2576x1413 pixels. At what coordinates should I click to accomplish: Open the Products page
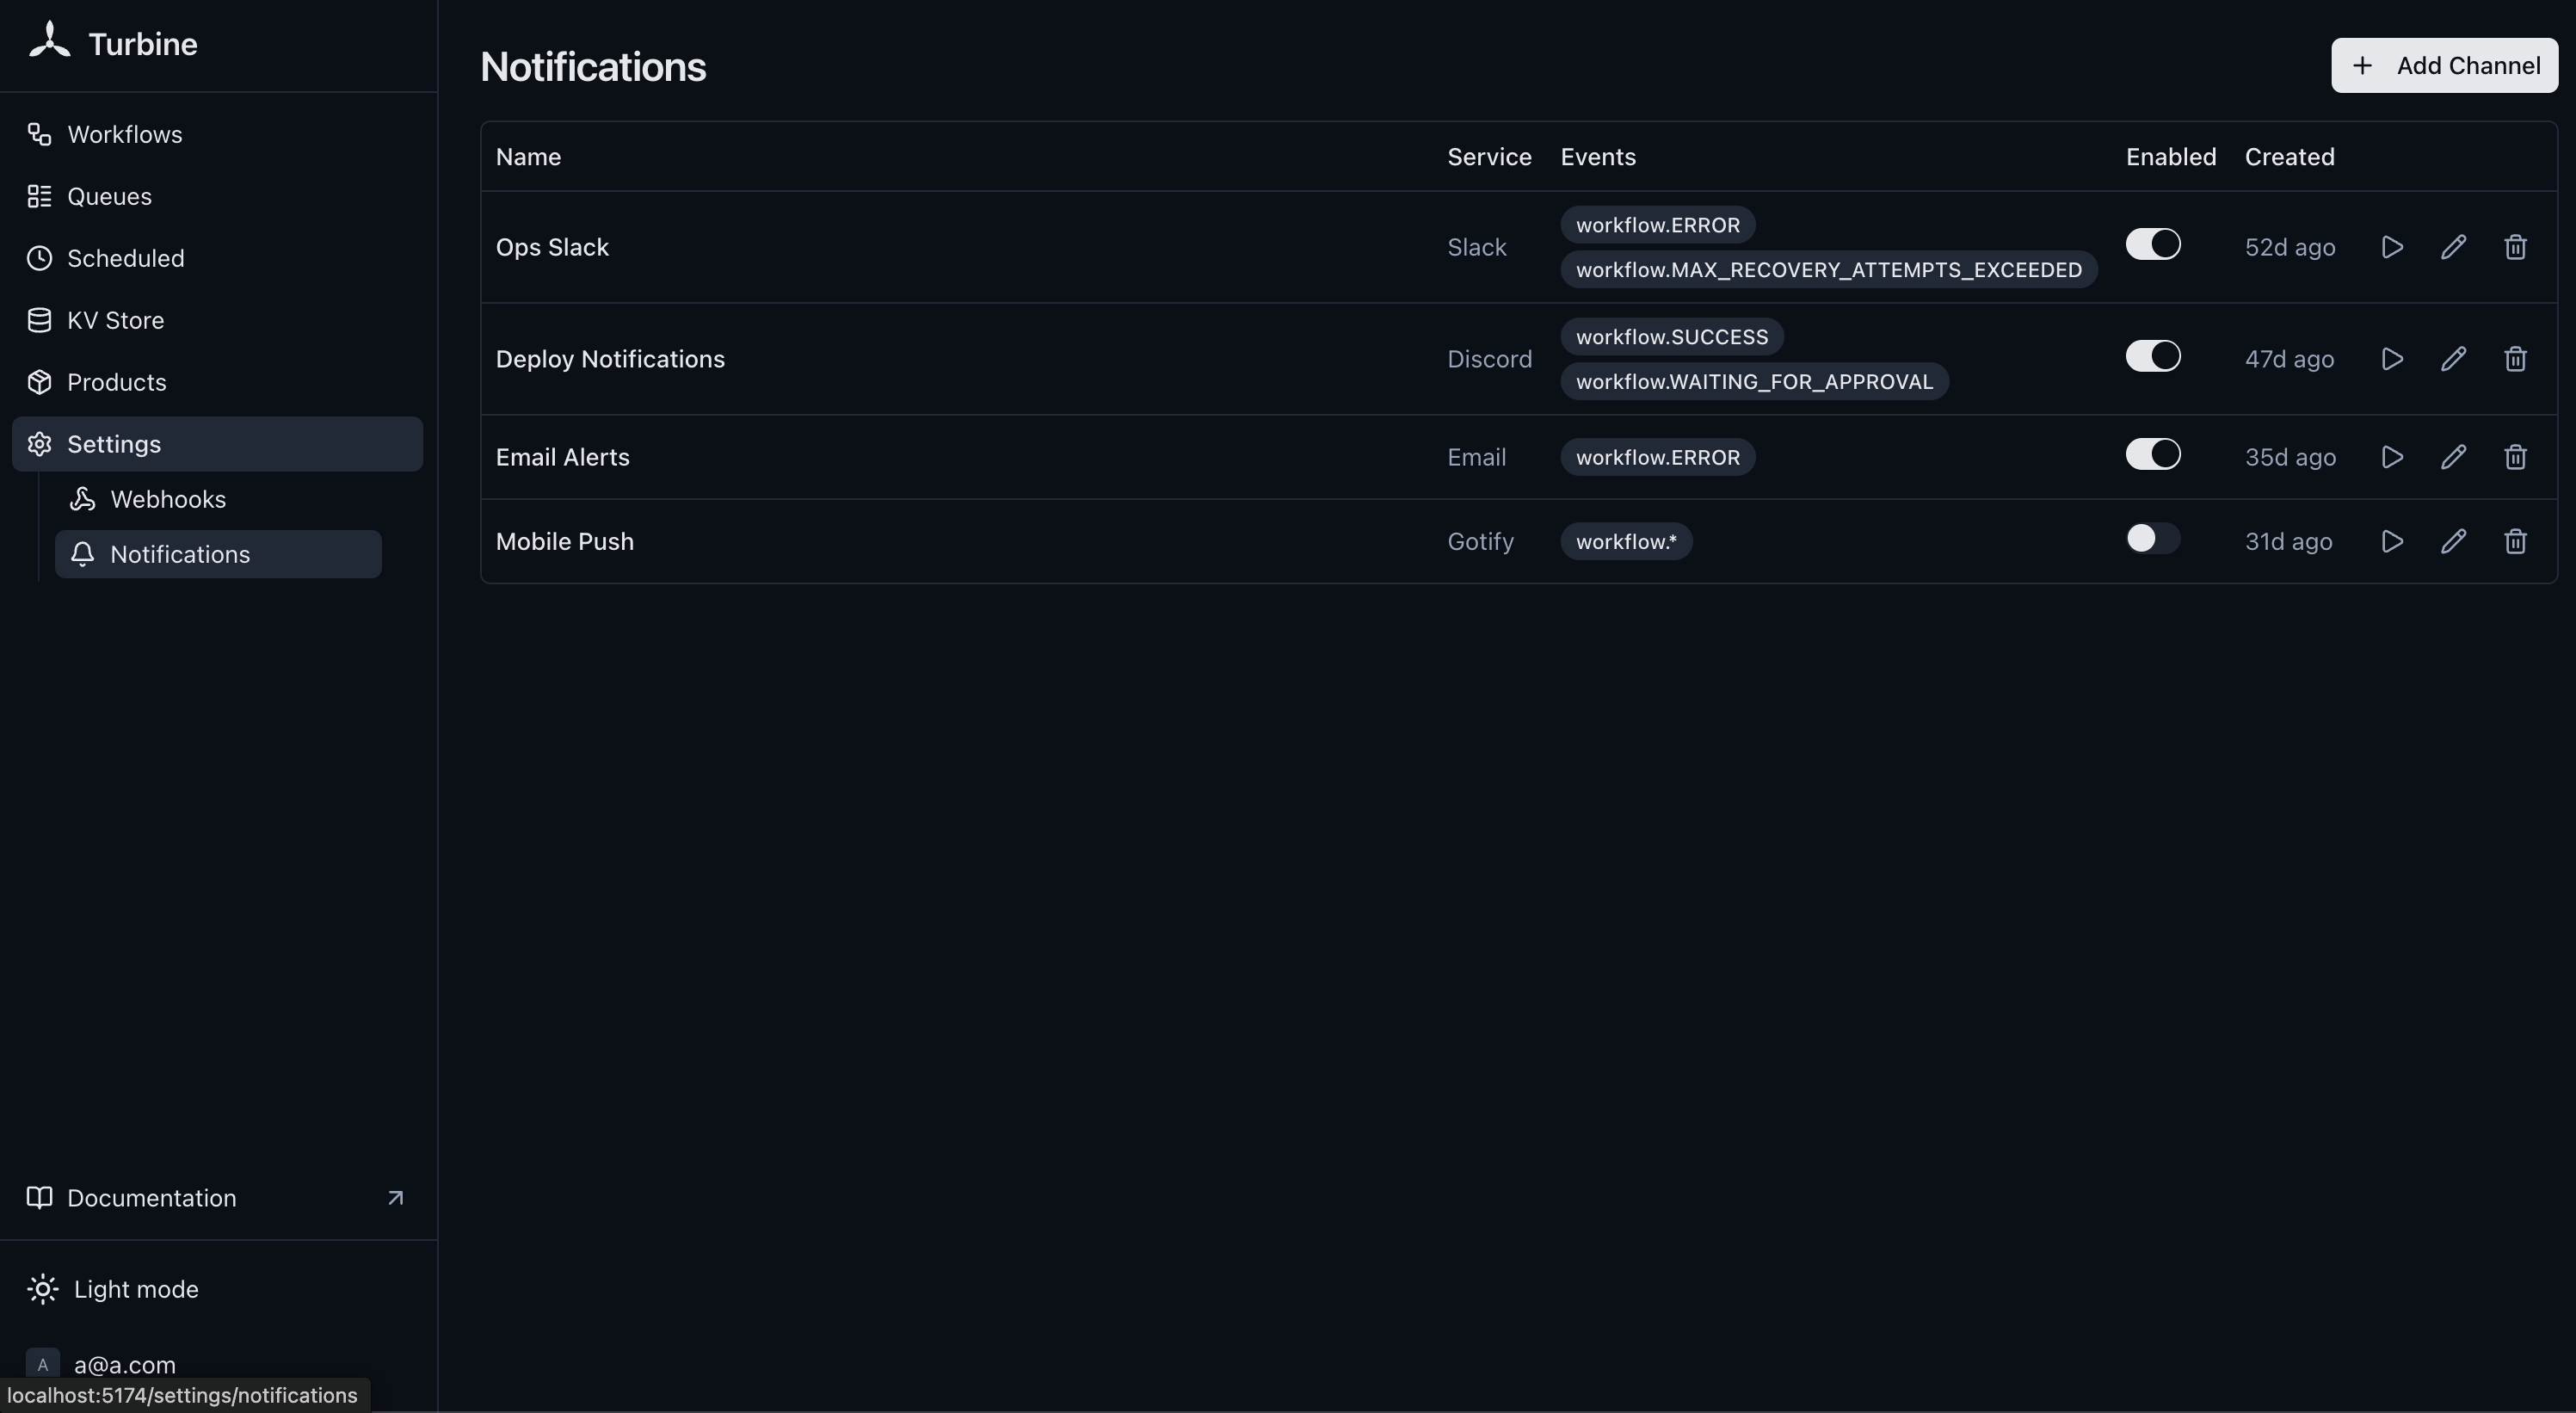(x=217, y=382)
